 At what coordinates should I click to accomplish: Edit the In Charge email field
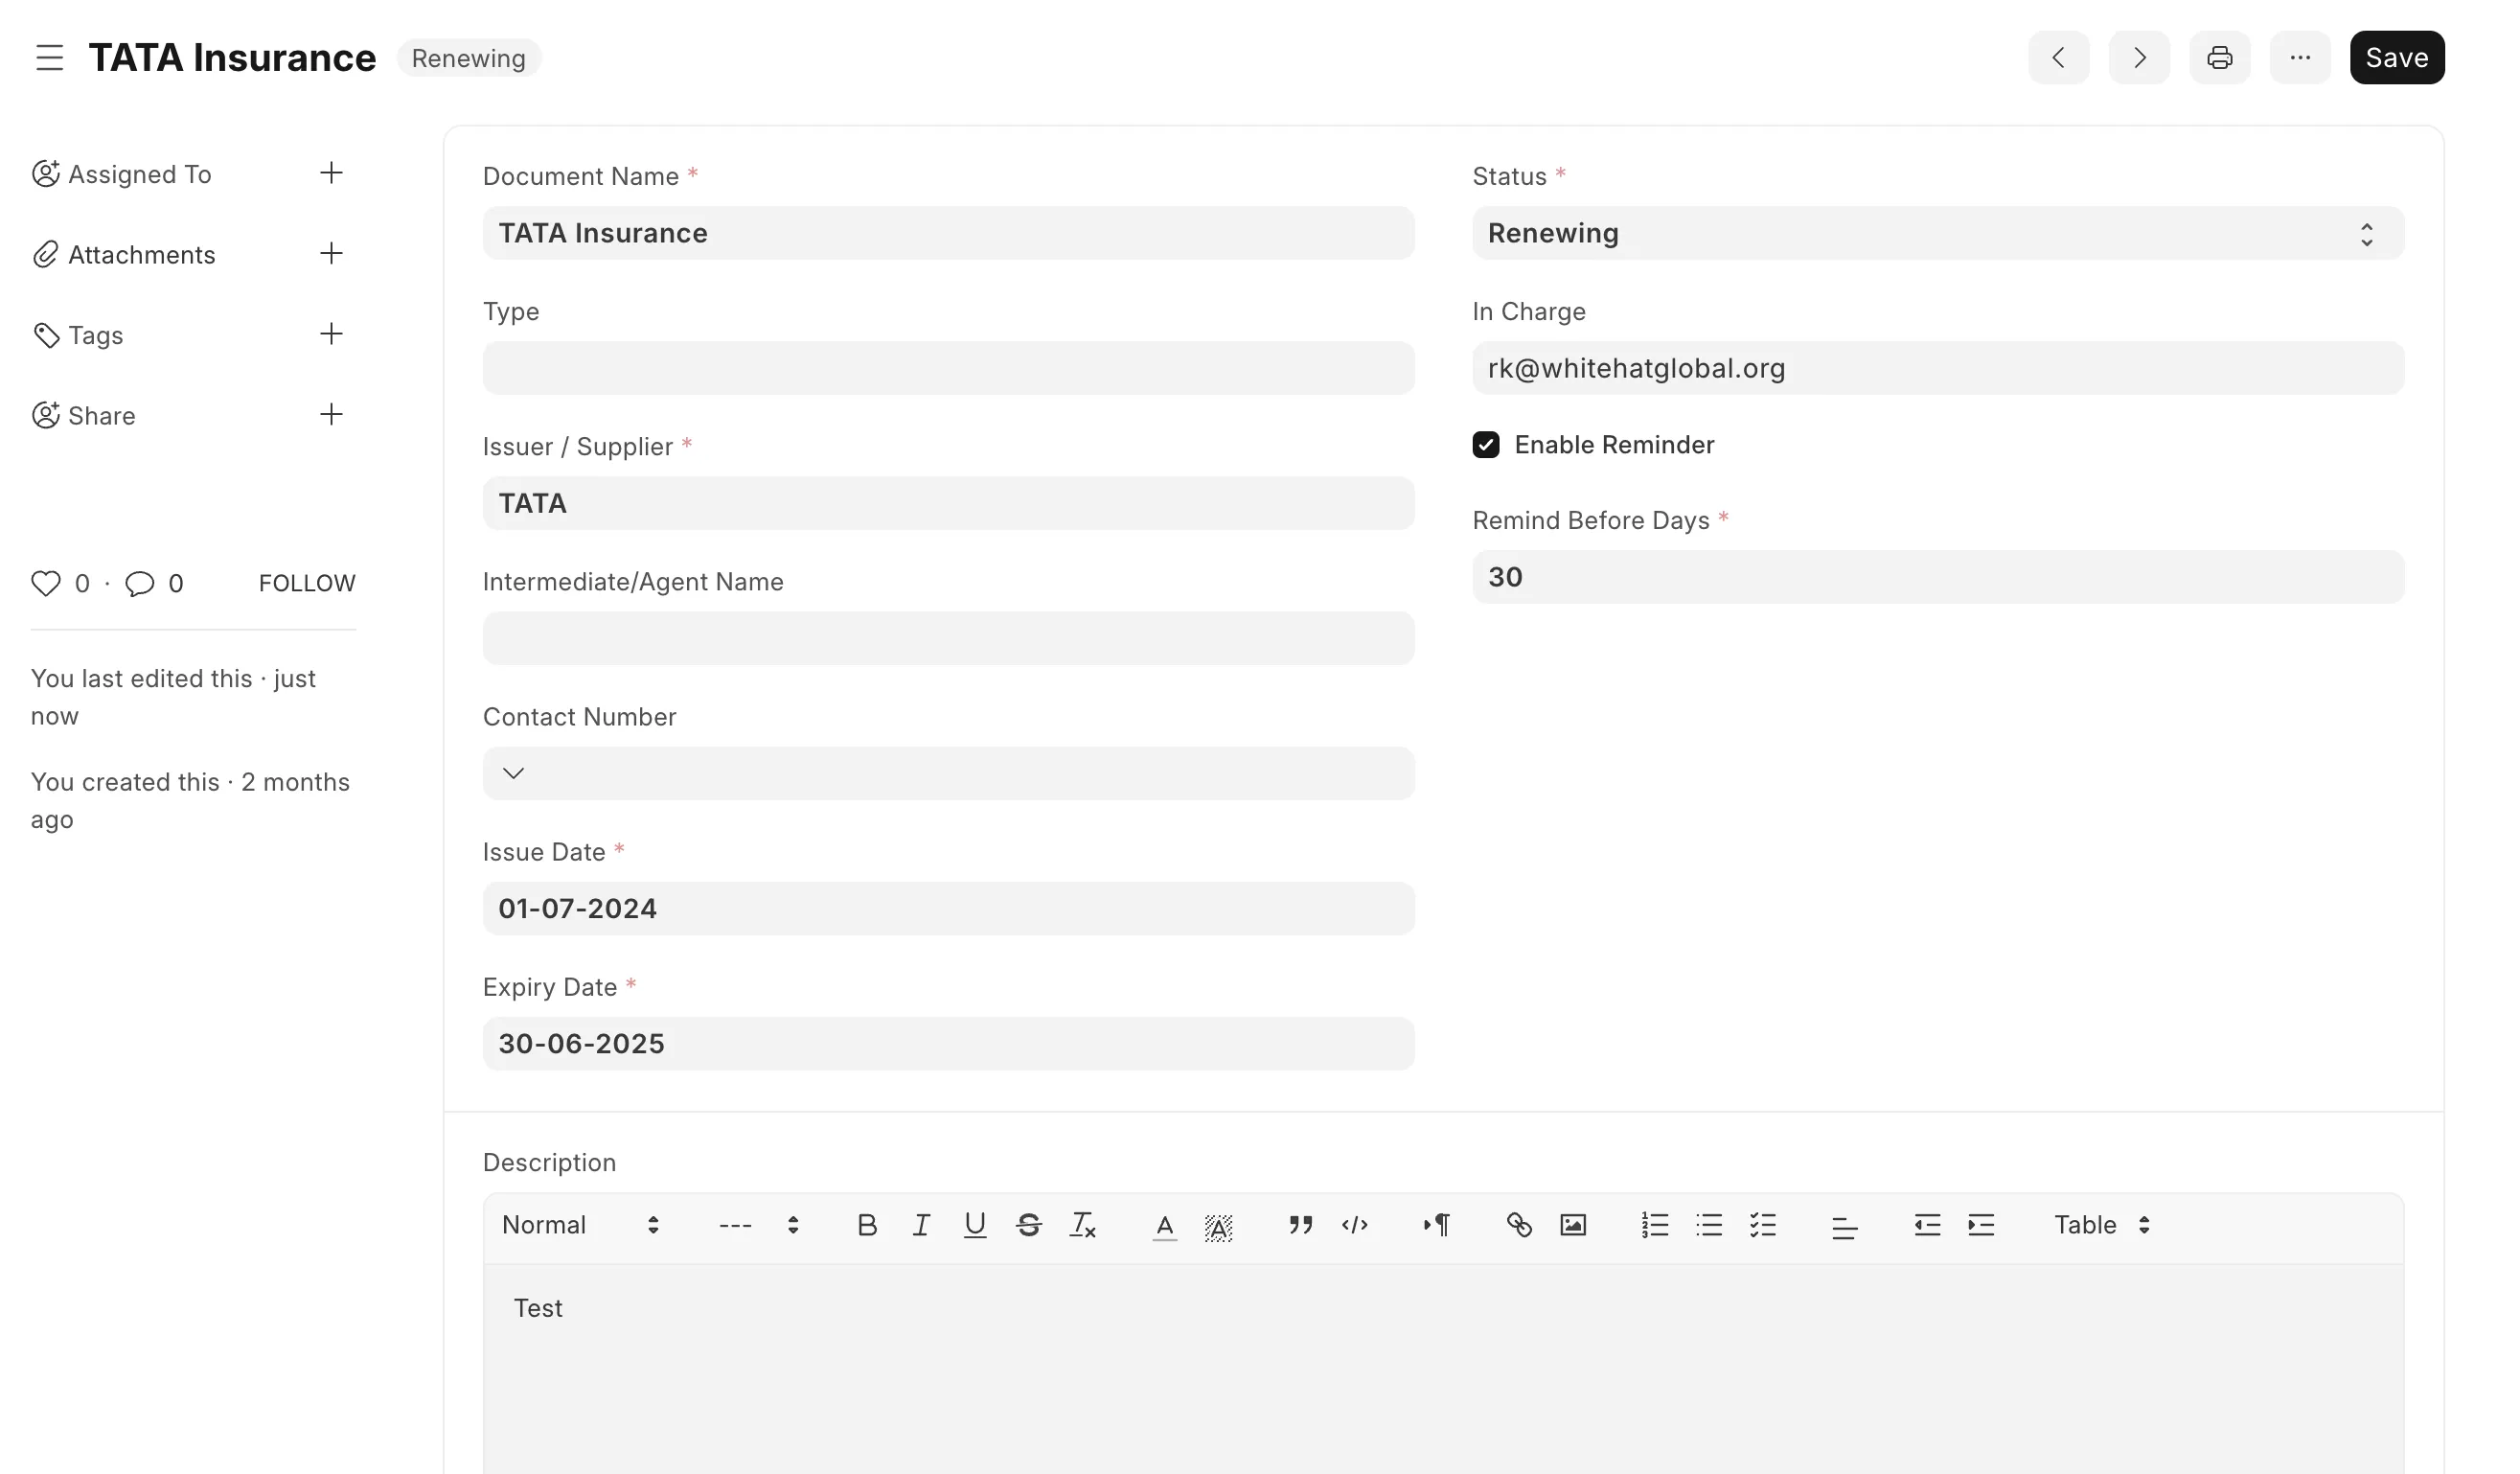point(1938,368)
